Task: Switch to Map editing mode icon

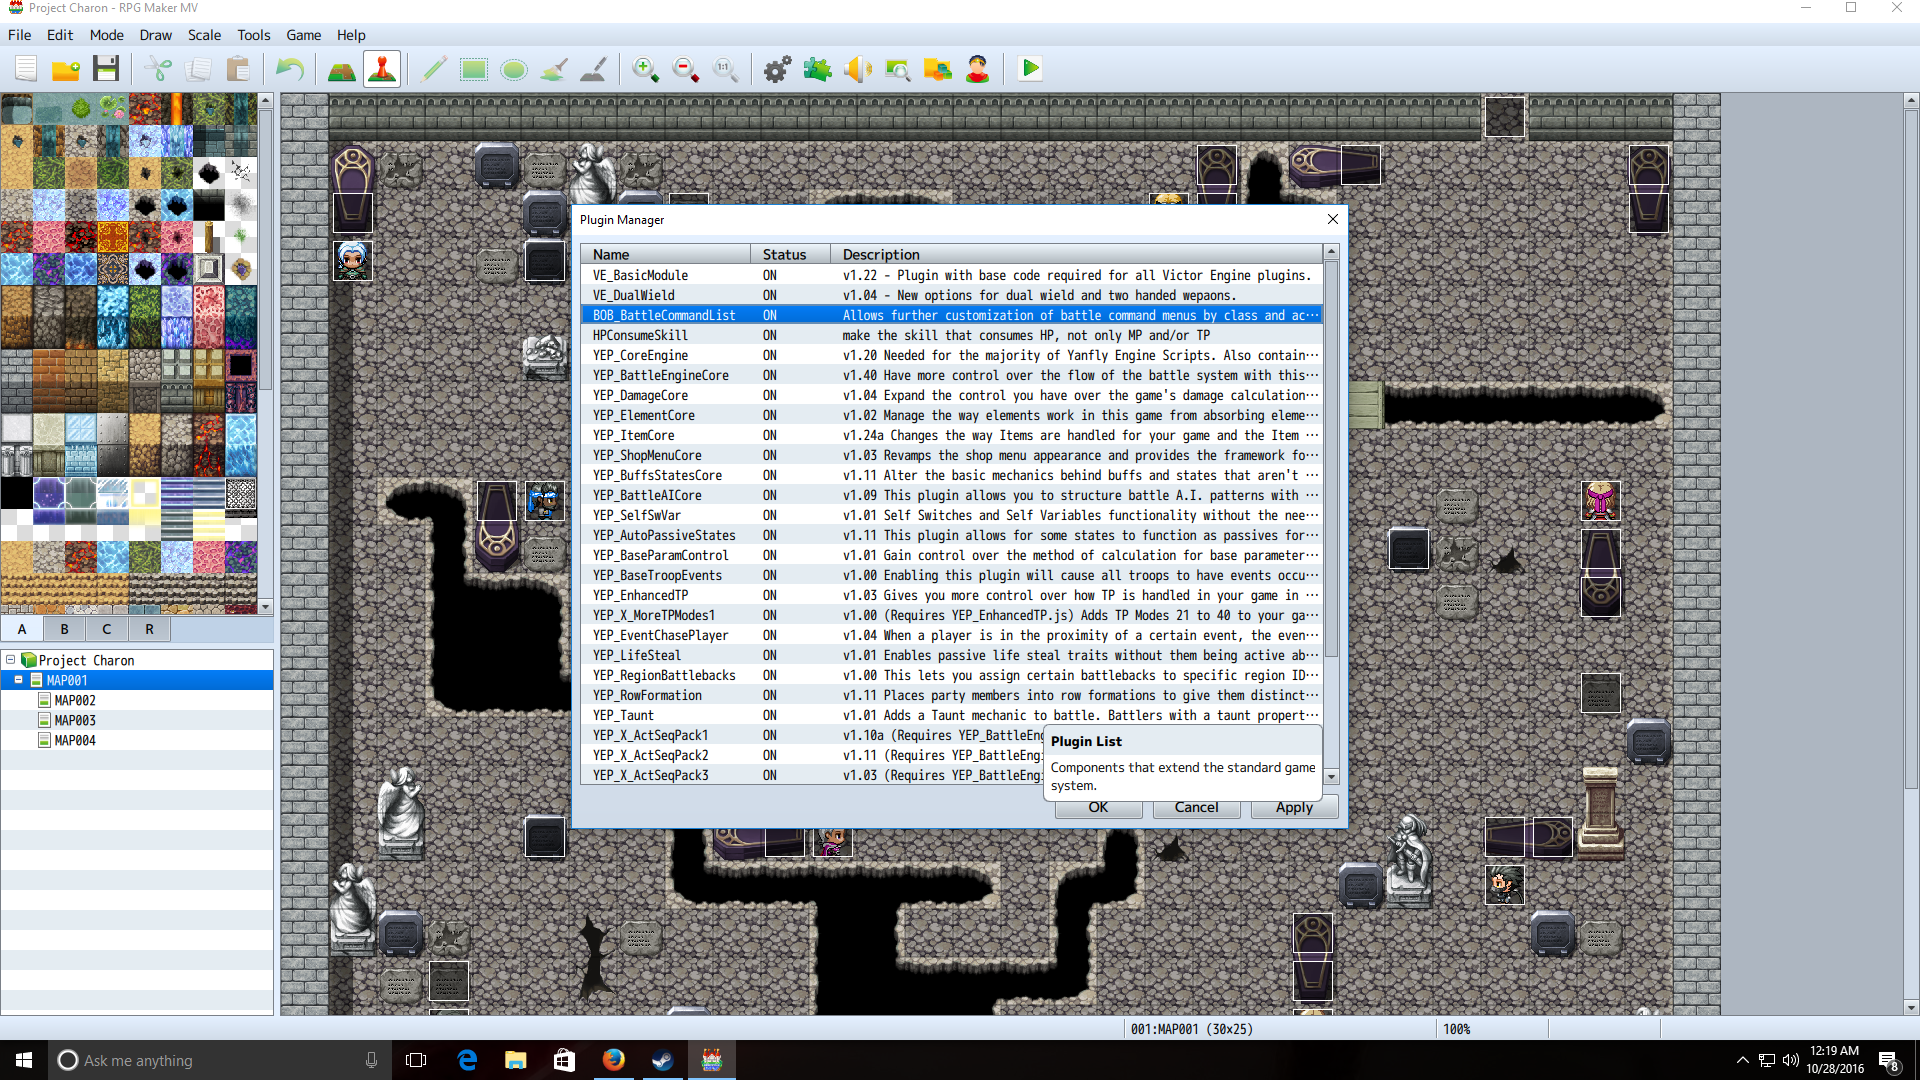Action: coord(342,69)
